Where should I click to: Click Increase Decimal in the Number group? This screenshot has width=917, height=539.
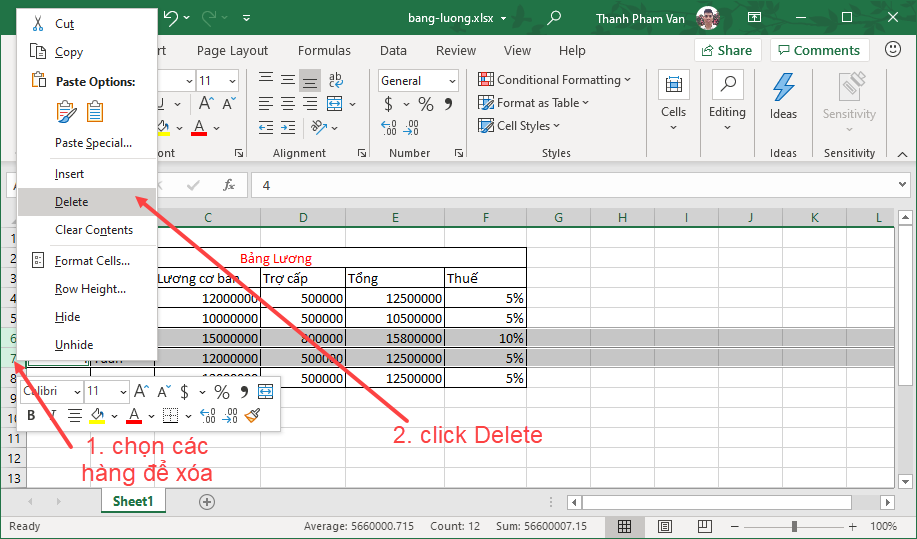[388, 127]
